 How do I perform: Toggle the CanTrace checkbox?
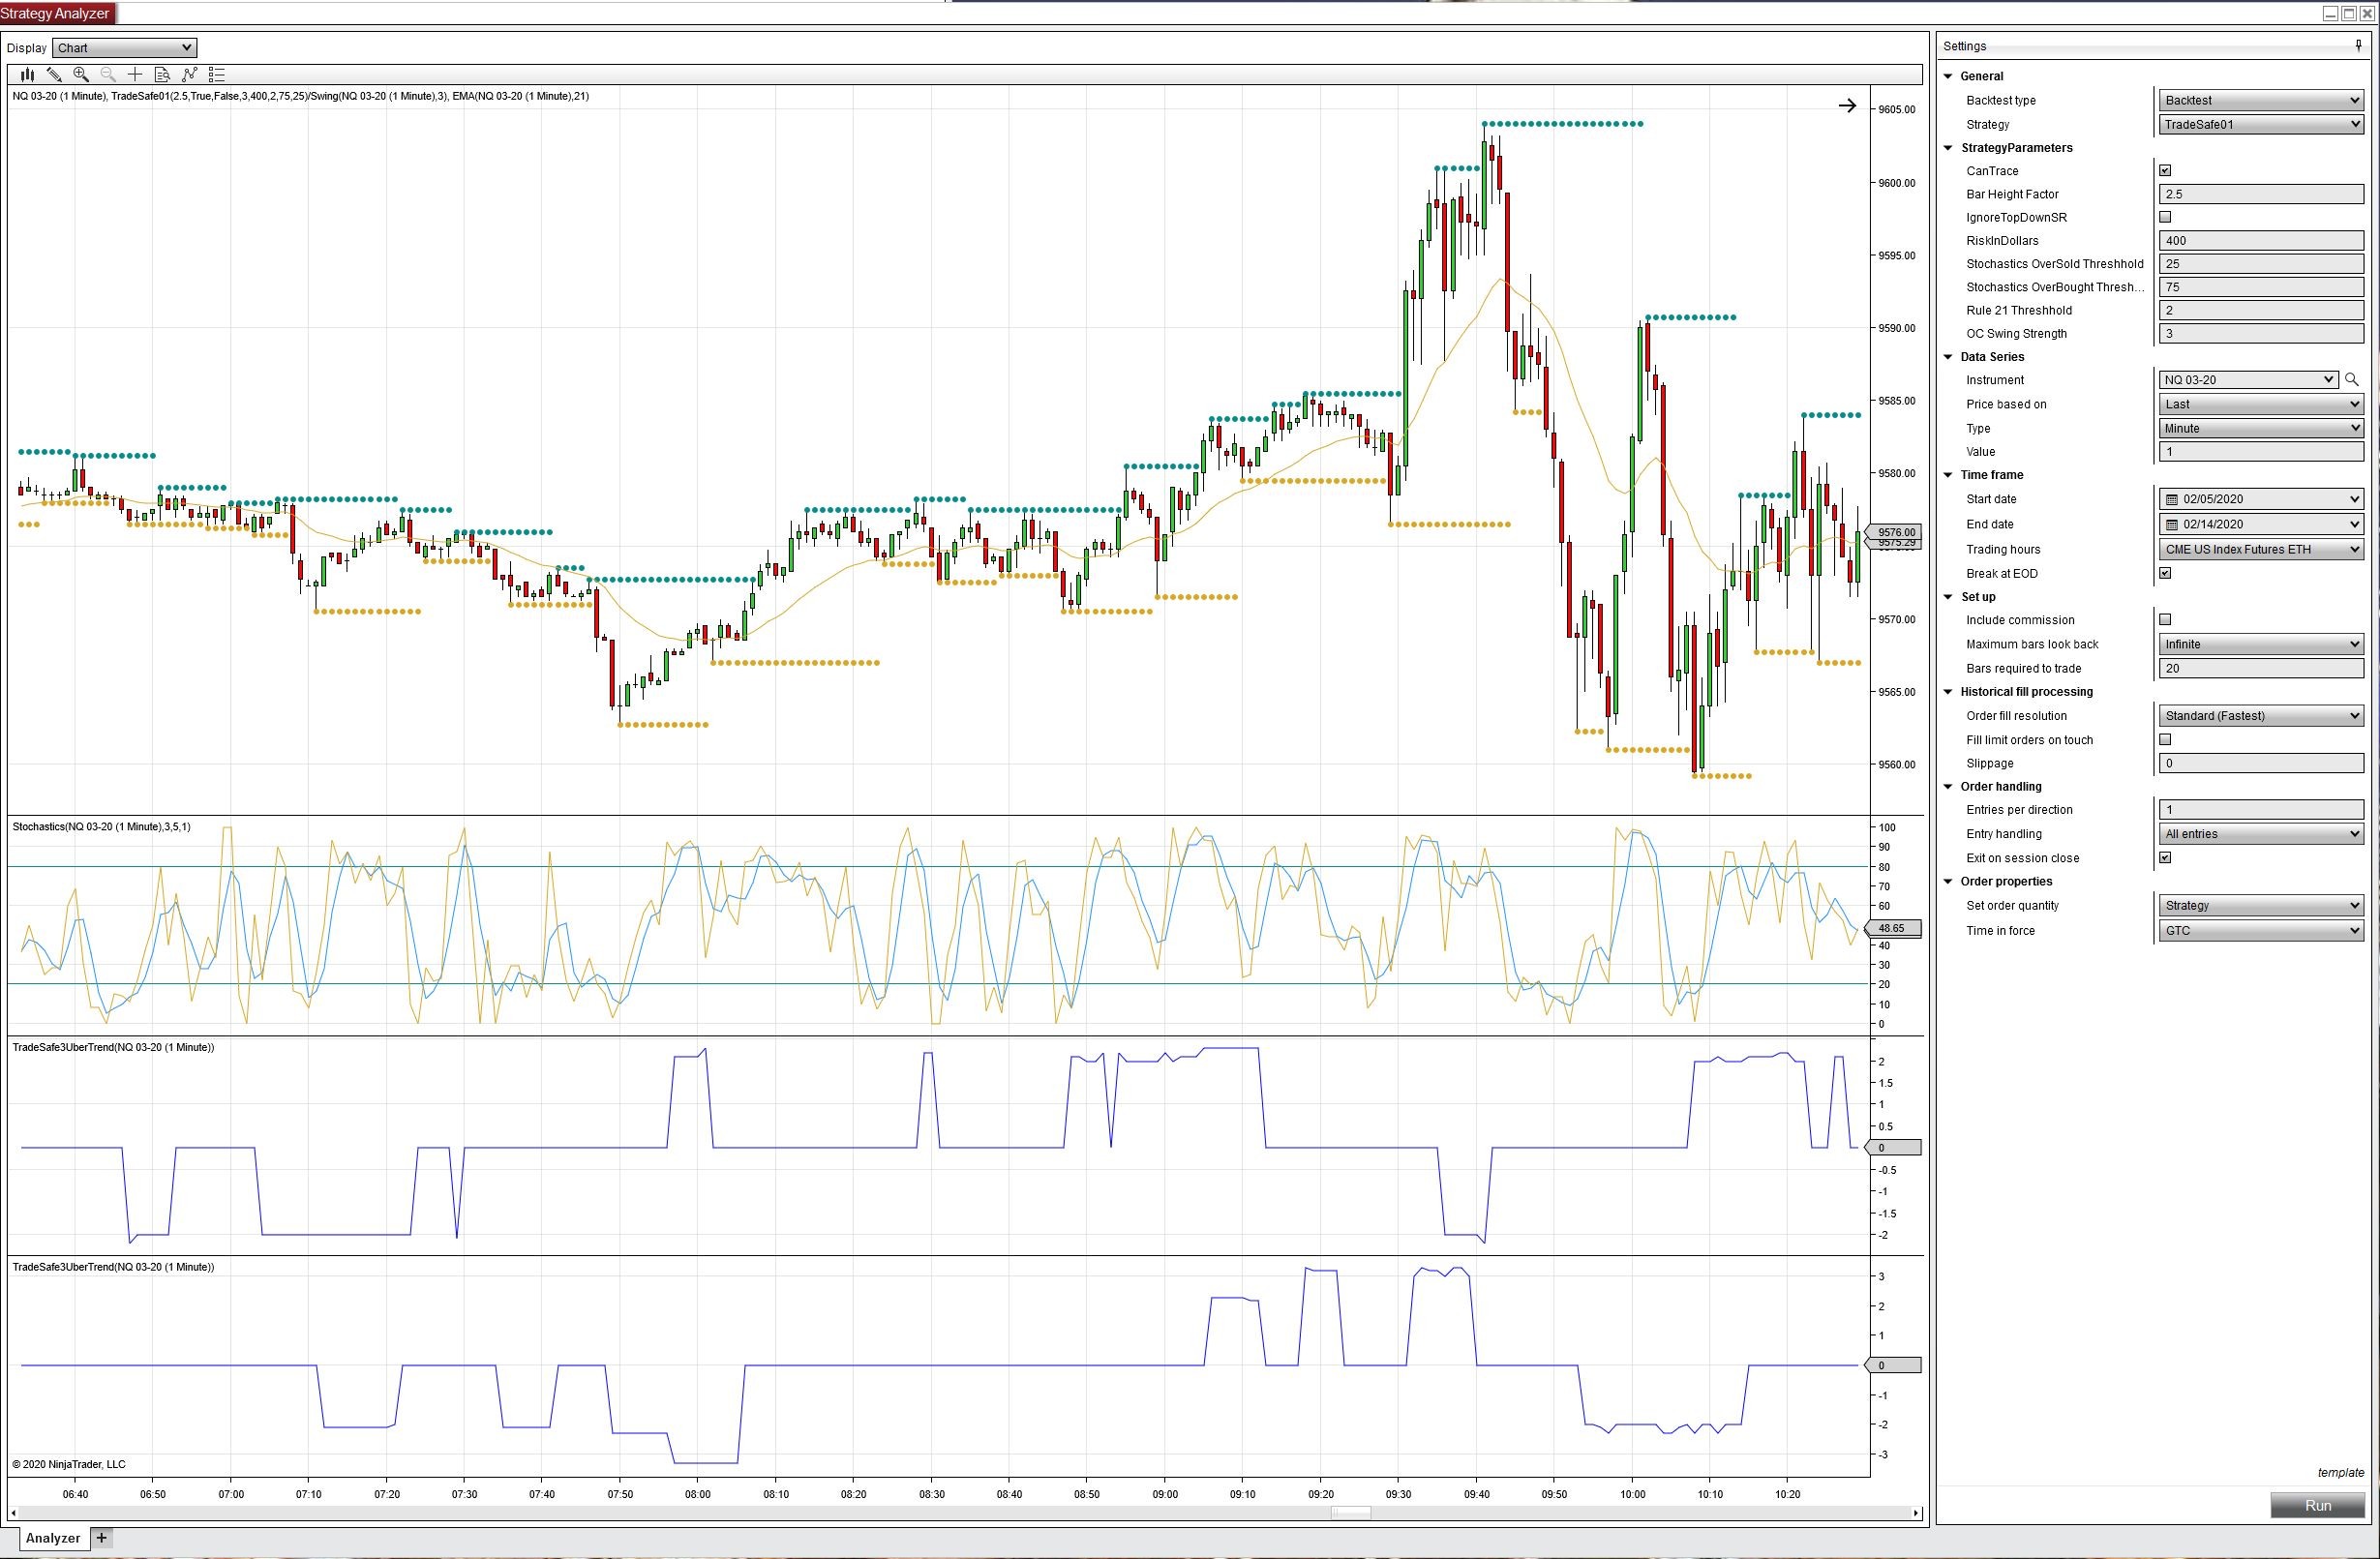[x=2165, y=171]
